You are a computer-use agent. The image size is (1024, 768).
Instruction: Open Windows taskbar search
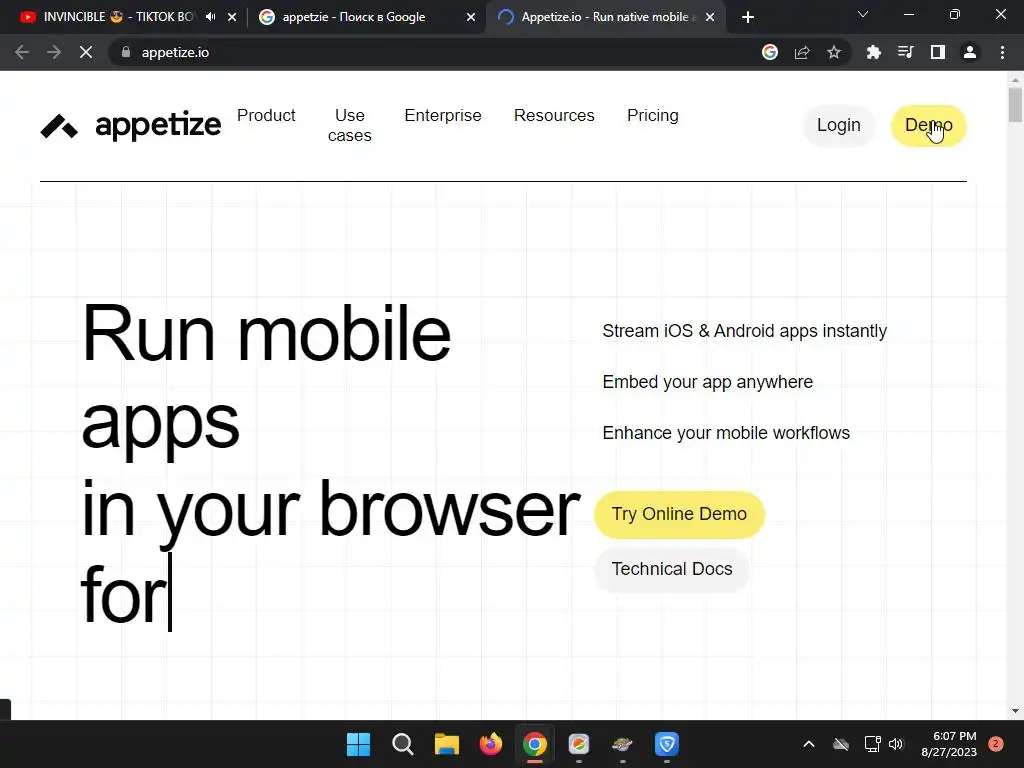(x=402, y=744)
